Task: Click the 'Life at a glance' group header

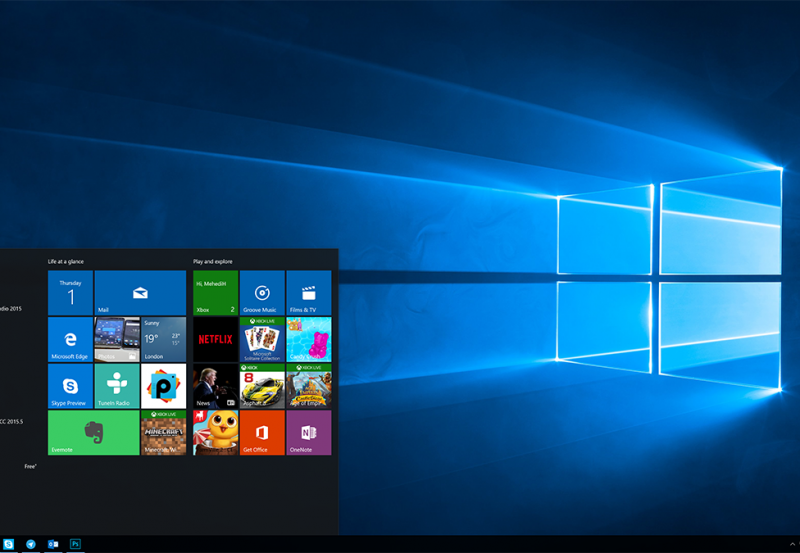Action: pyautogui.click(x=66, y=262)
